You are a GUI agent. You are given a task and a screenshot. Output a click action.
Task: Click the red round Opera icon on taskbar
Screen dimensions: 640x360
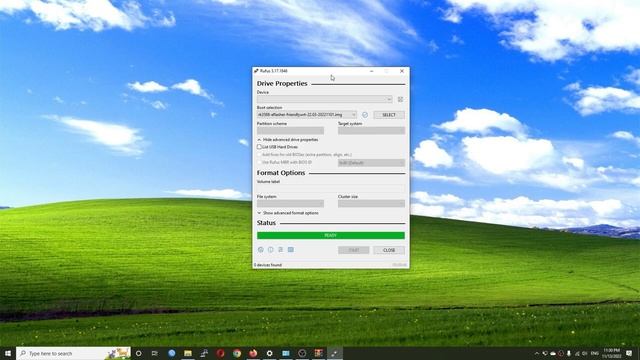click(x=220, y=353)
